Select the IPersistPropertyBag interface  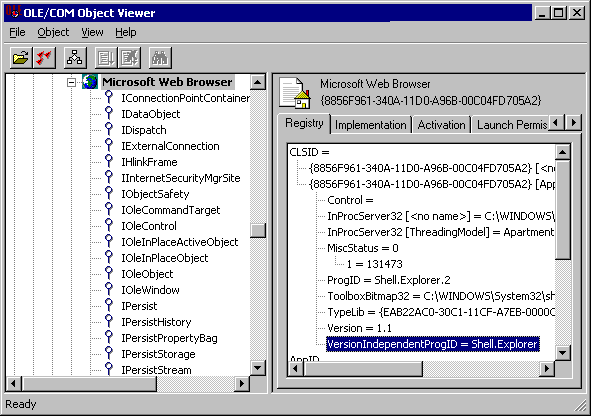(169, 338)
